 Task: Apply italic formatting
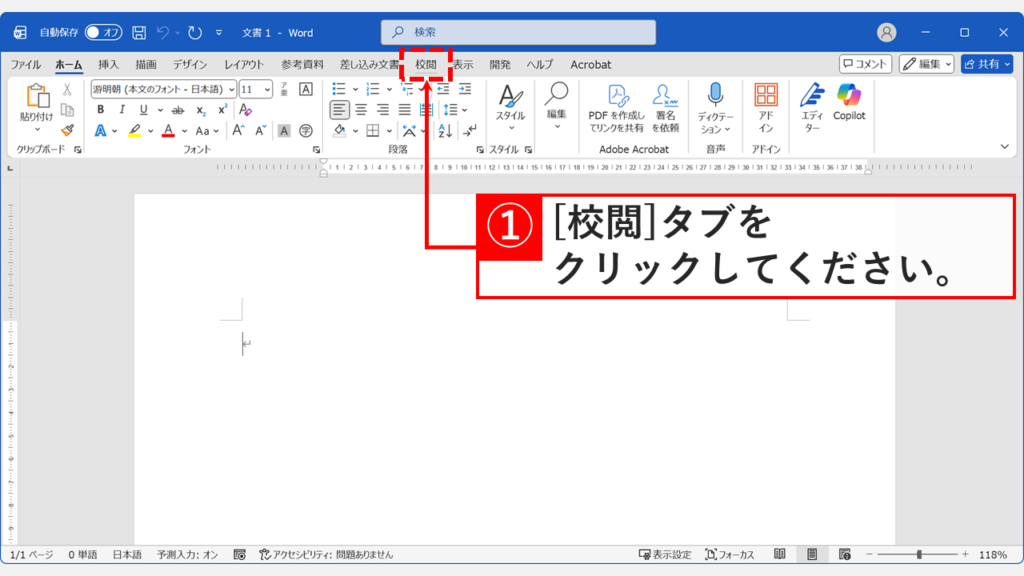coord(122,109)
